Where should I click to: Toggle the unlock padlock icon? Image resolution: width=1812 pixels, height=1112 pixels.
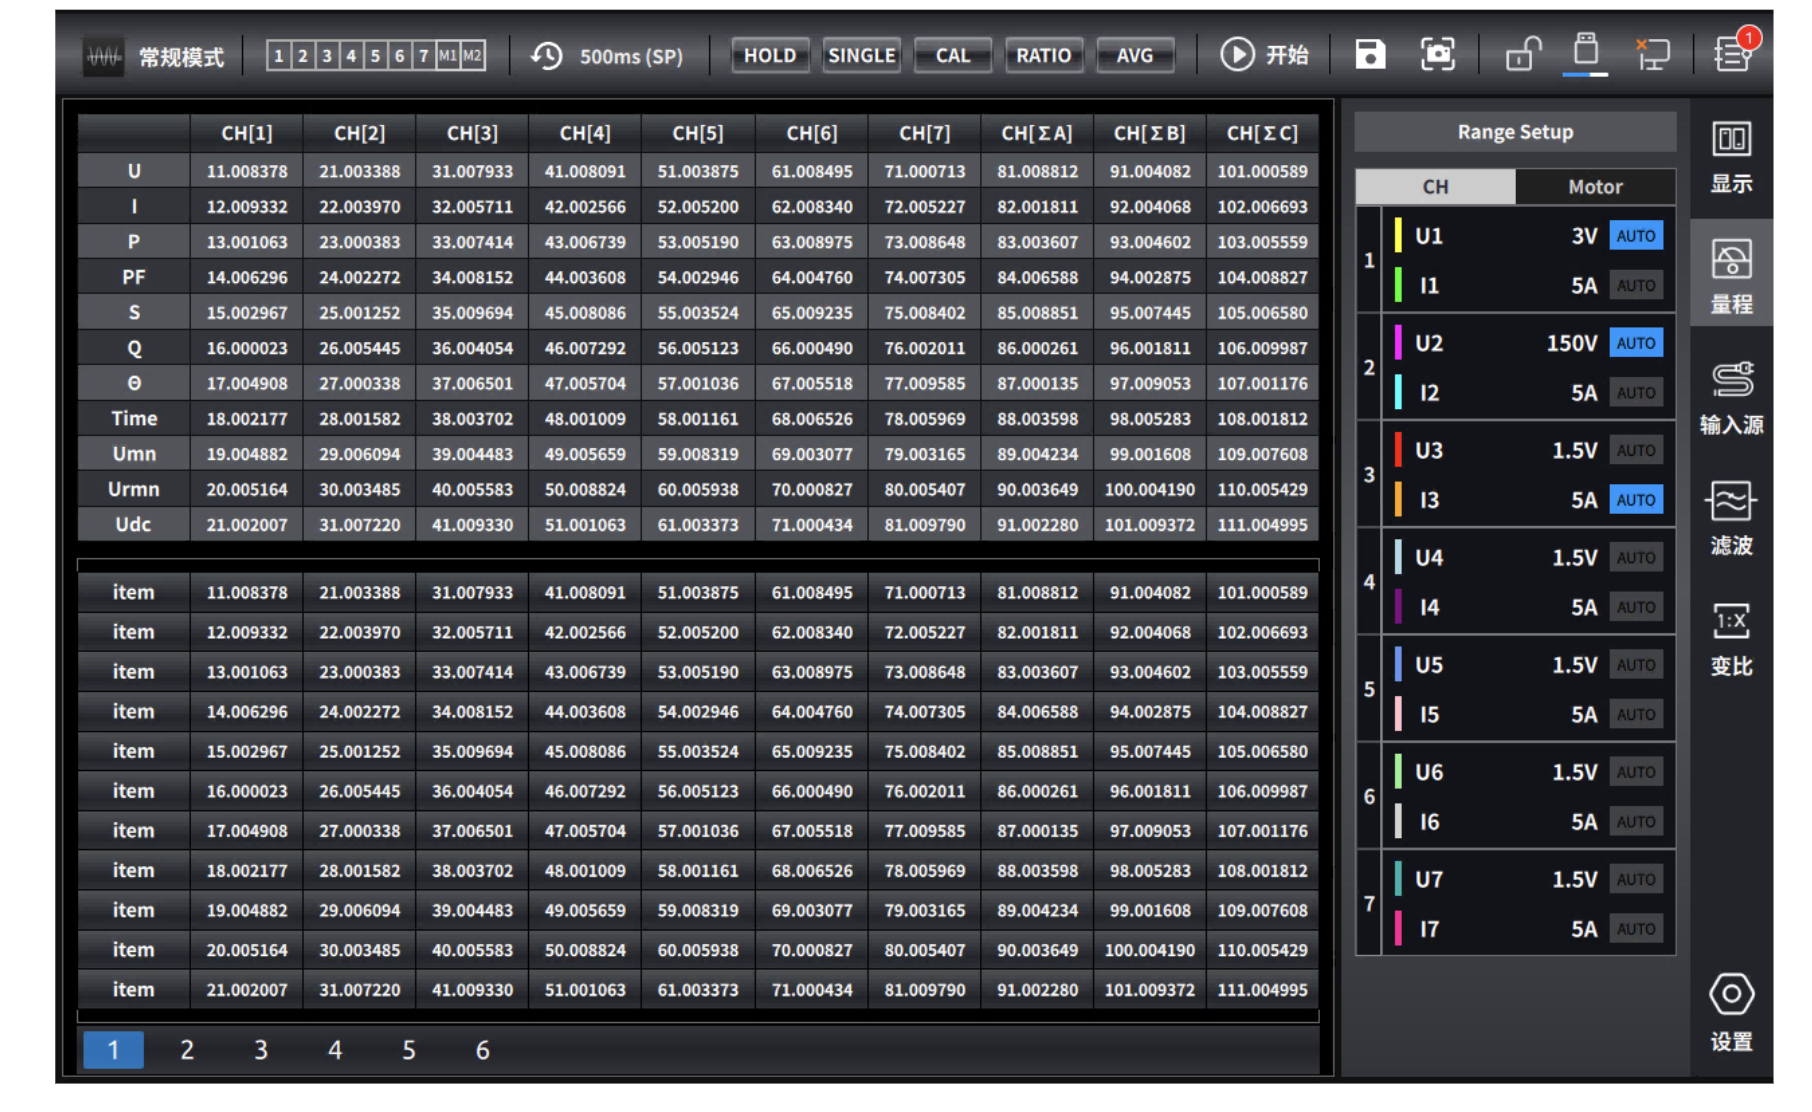coord(1523,54)
